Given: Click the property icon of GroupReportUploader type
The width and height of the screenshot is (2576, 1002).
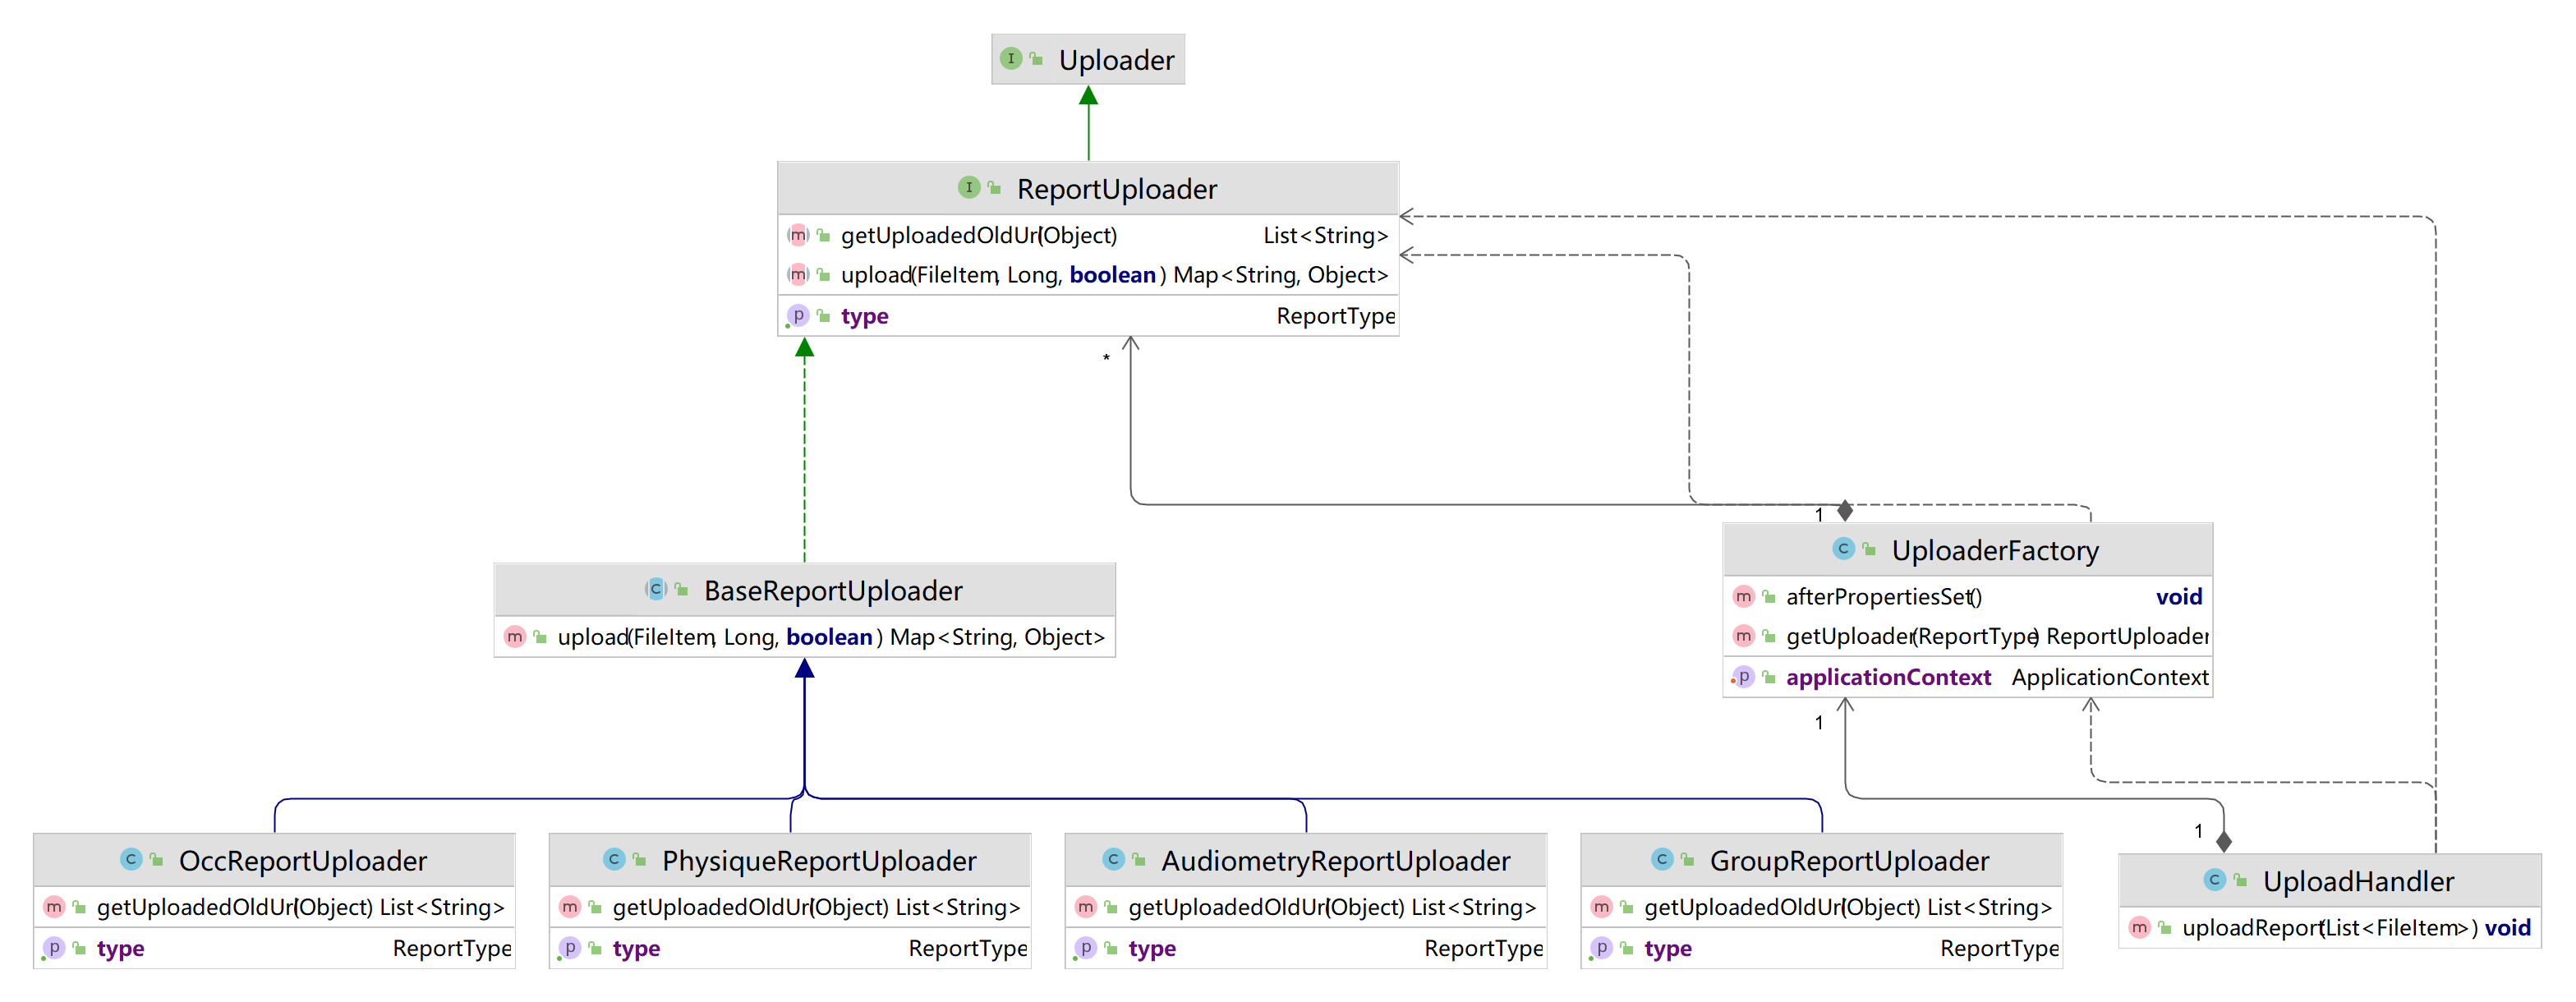Looking at the screenshot, I should click(x=1601, y=947).
